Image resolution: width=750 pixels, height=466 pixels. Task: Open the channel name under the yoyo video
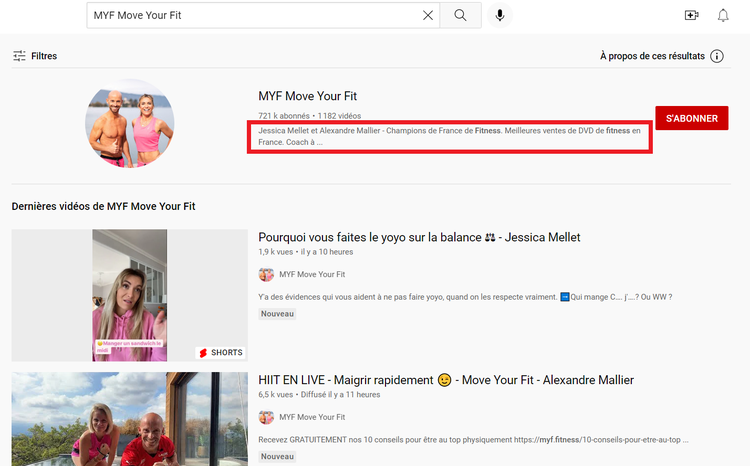(312, 275)
